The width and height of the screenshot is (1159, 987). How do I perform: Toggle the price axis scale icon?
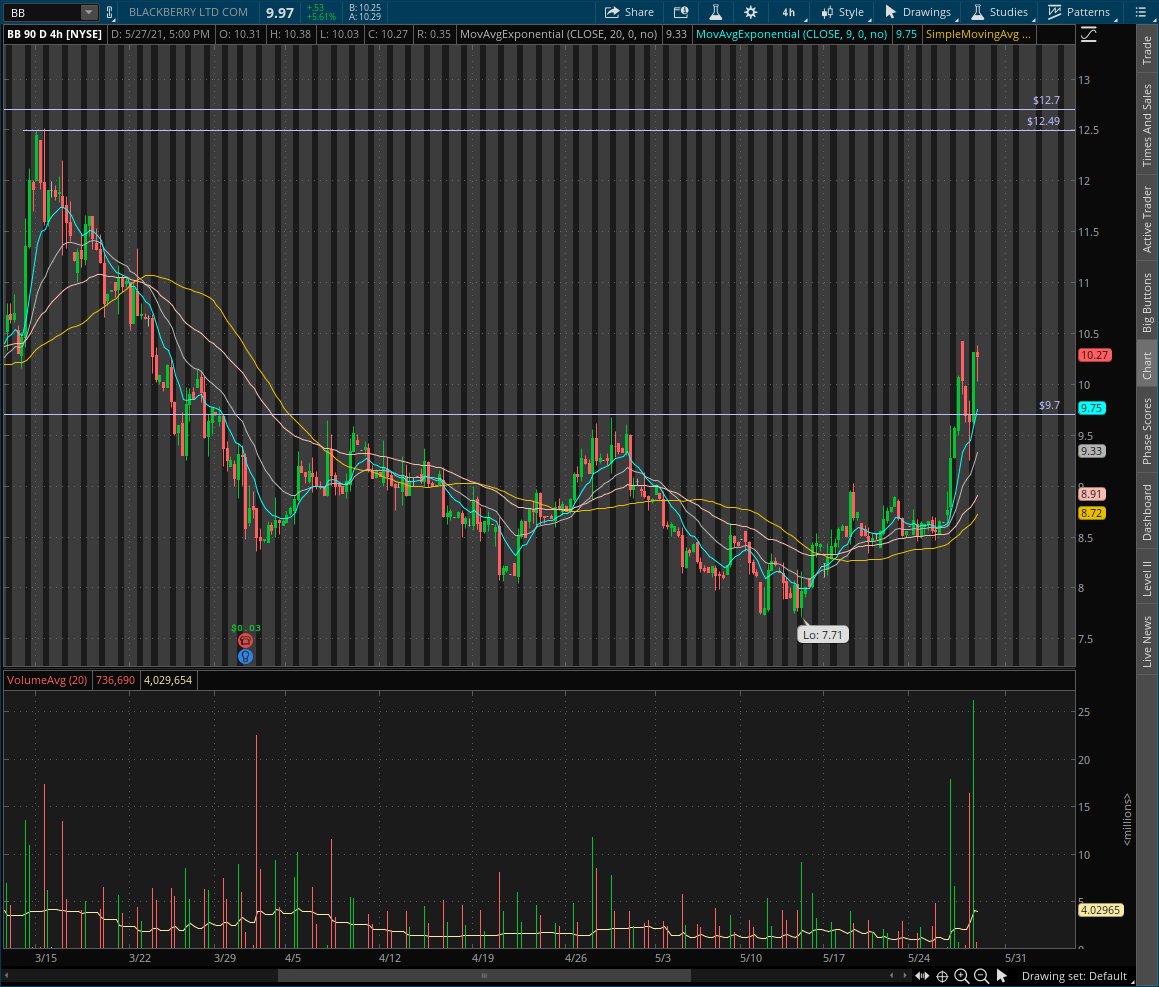click(1089, 35)
